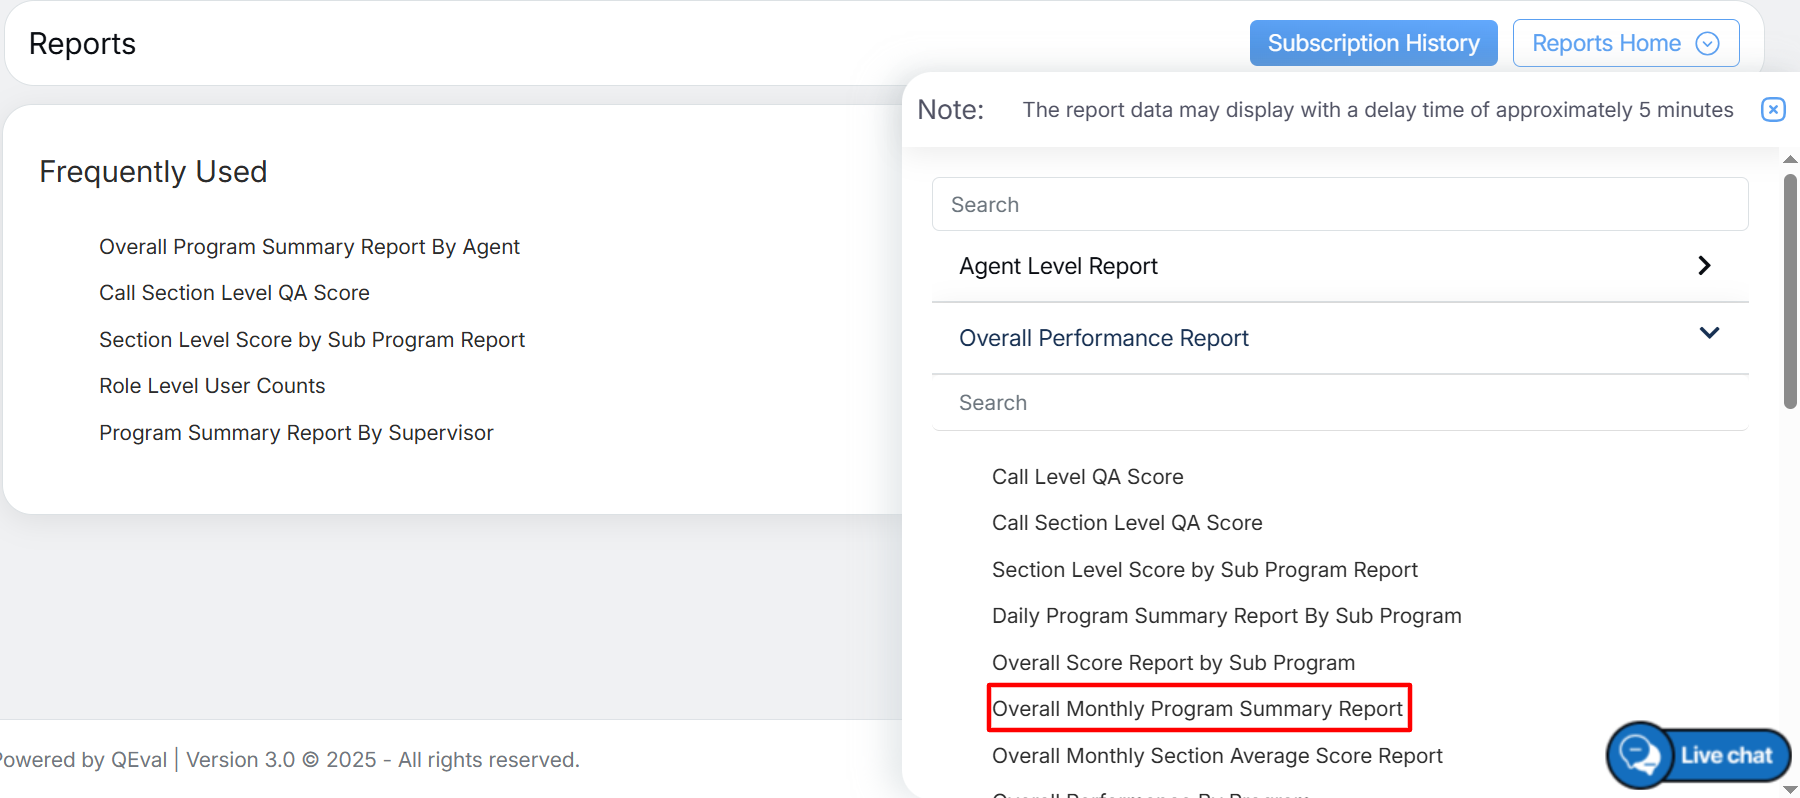This screenshot has height=798, width=1800.
Task: Open Overall Monthly Program Summary Report
Action: tap(1197, 709)
